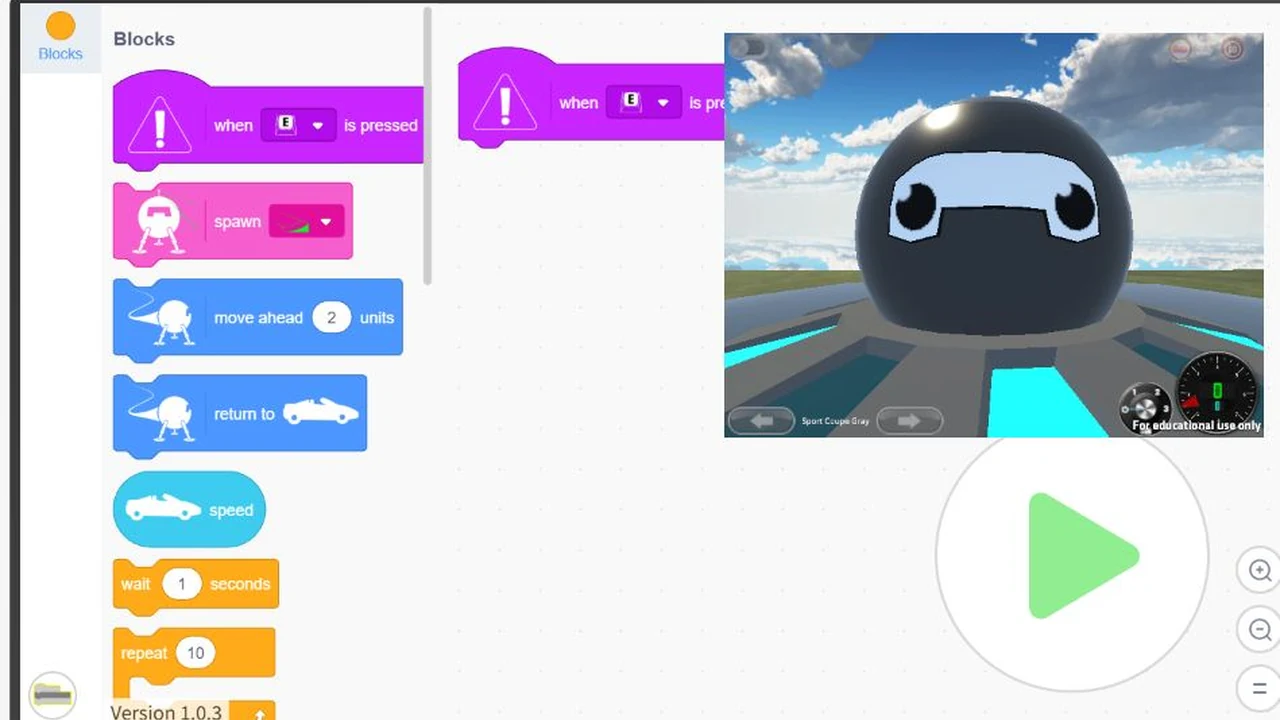Click the warning icon on the palette 'when pressed' block
Image resolution: width=1280 pixels, height=720 pixels.
pyautogui.click(x=159, y=125)
